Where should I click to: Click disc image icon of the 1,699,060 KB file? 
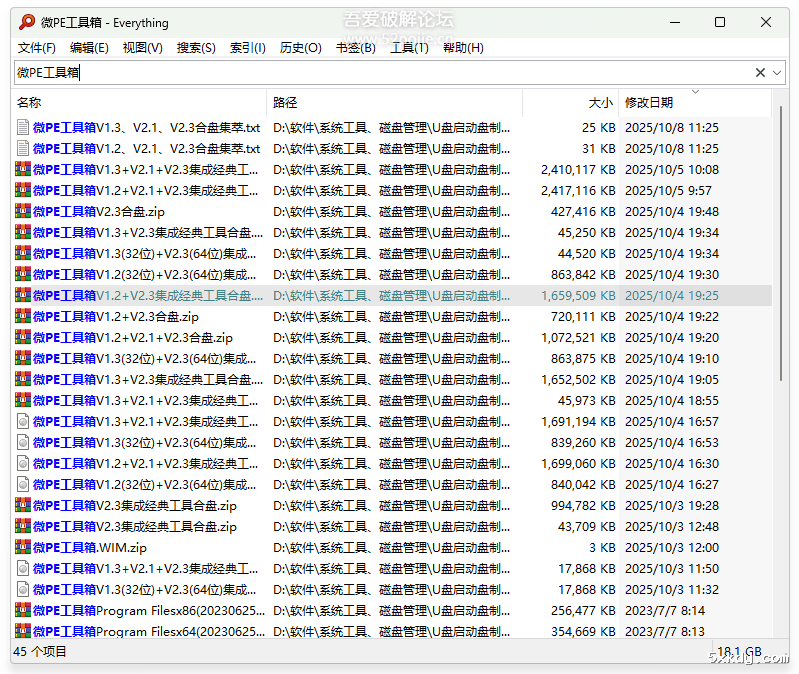point(23,464)
